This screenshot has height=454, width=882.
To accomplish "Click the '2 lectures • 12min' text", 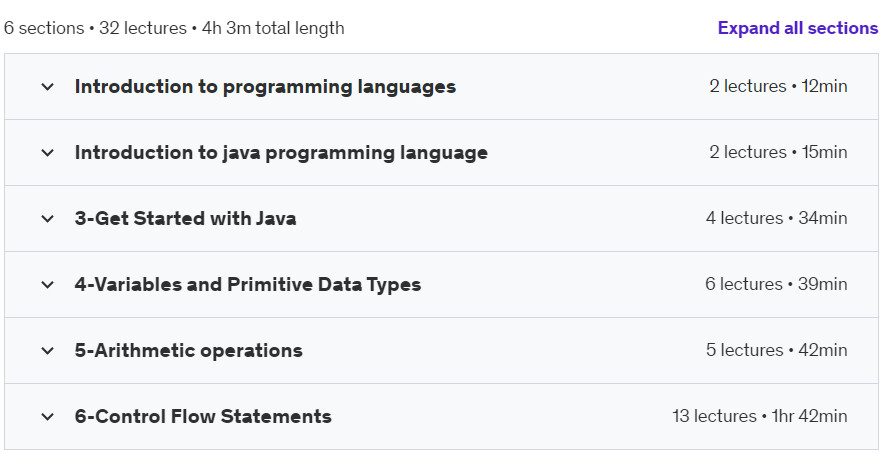I will 778,86.
